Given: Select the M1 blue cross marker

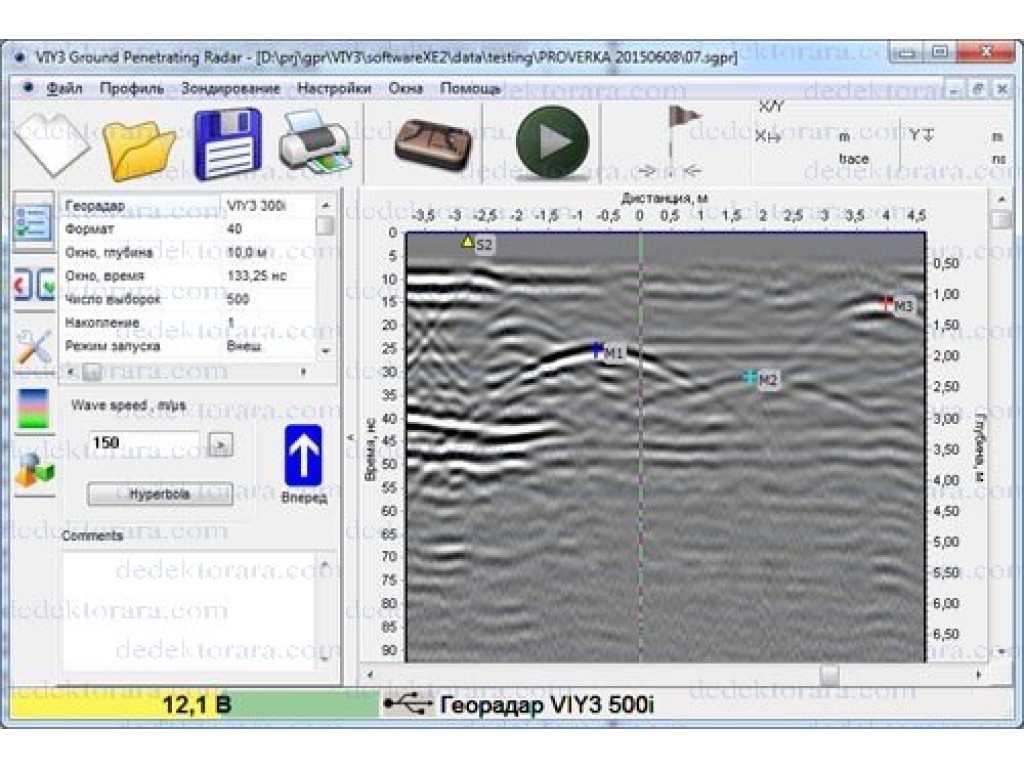Looking at the screenshot, I should tap(596, 350).
